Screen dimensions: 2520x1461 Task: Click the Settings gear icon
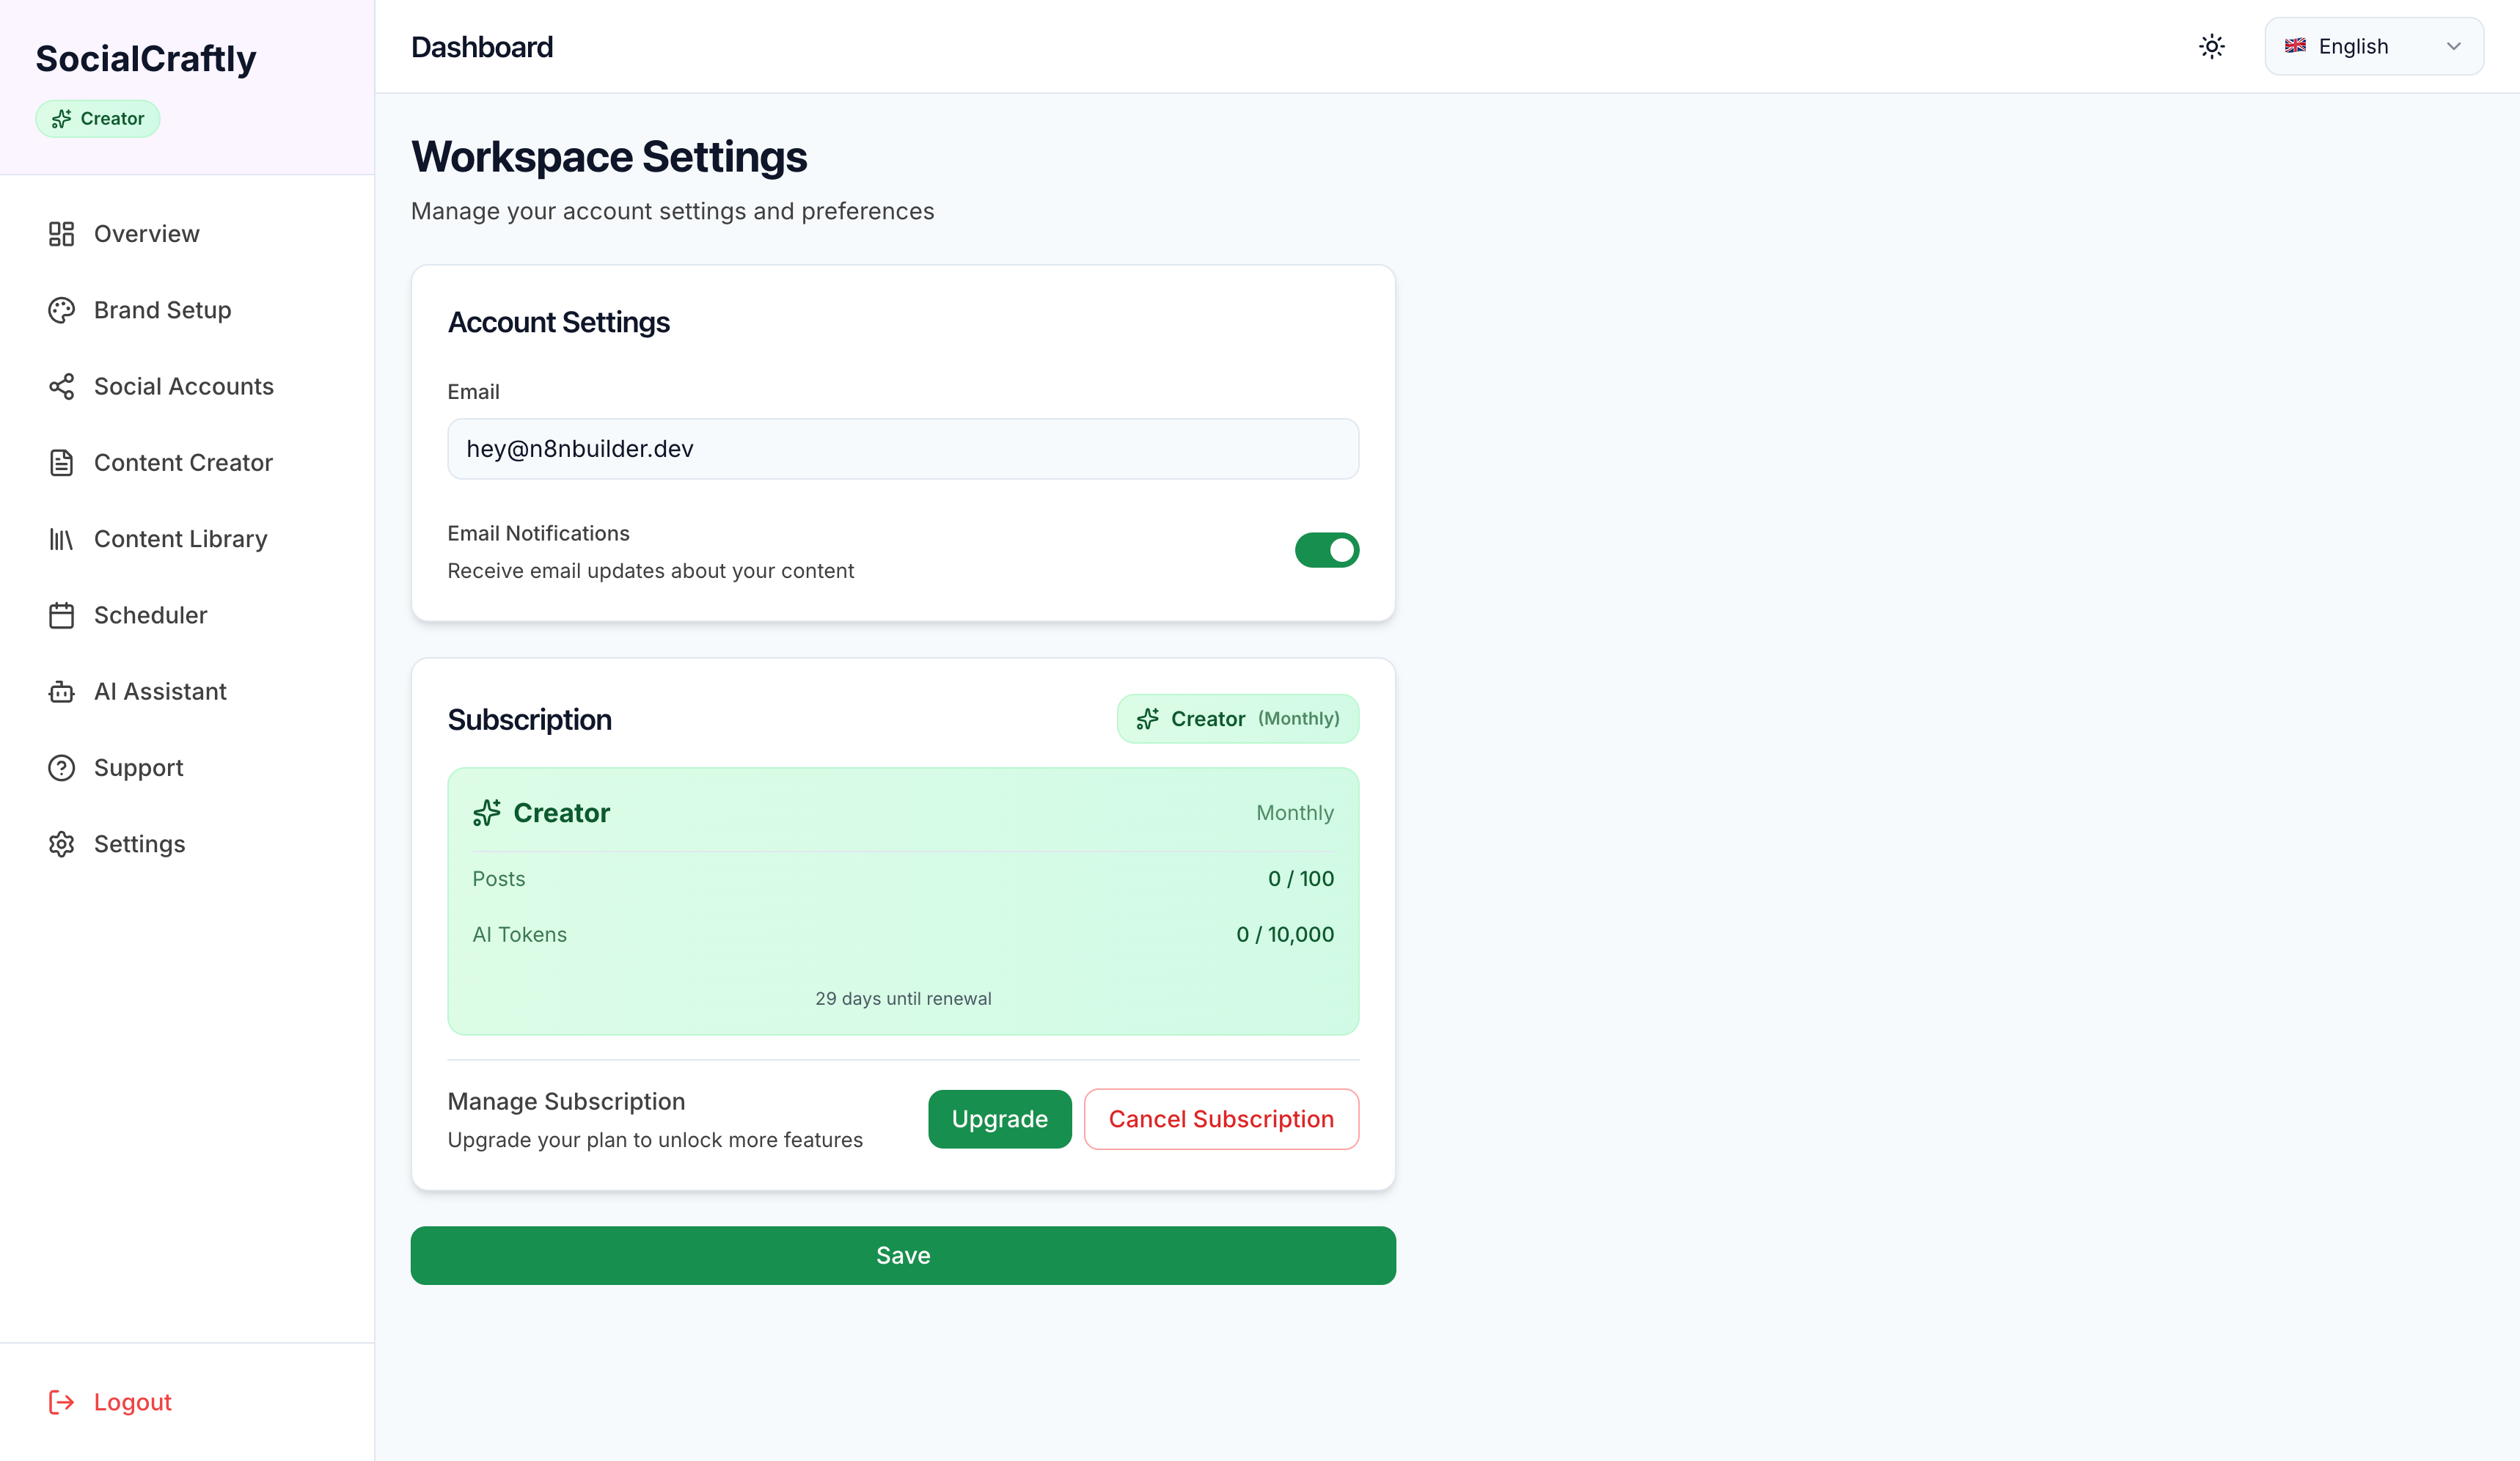61,843
